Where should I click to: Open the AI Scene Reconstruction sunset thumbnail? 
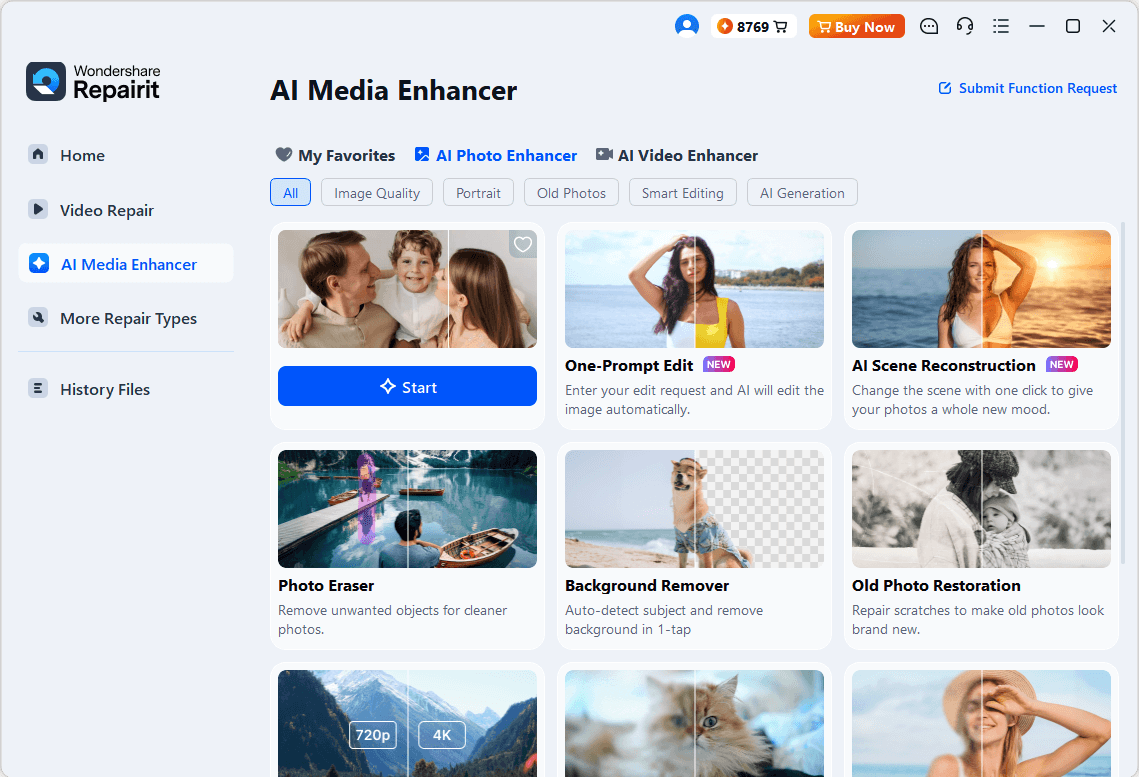click(x=981, y=289)
